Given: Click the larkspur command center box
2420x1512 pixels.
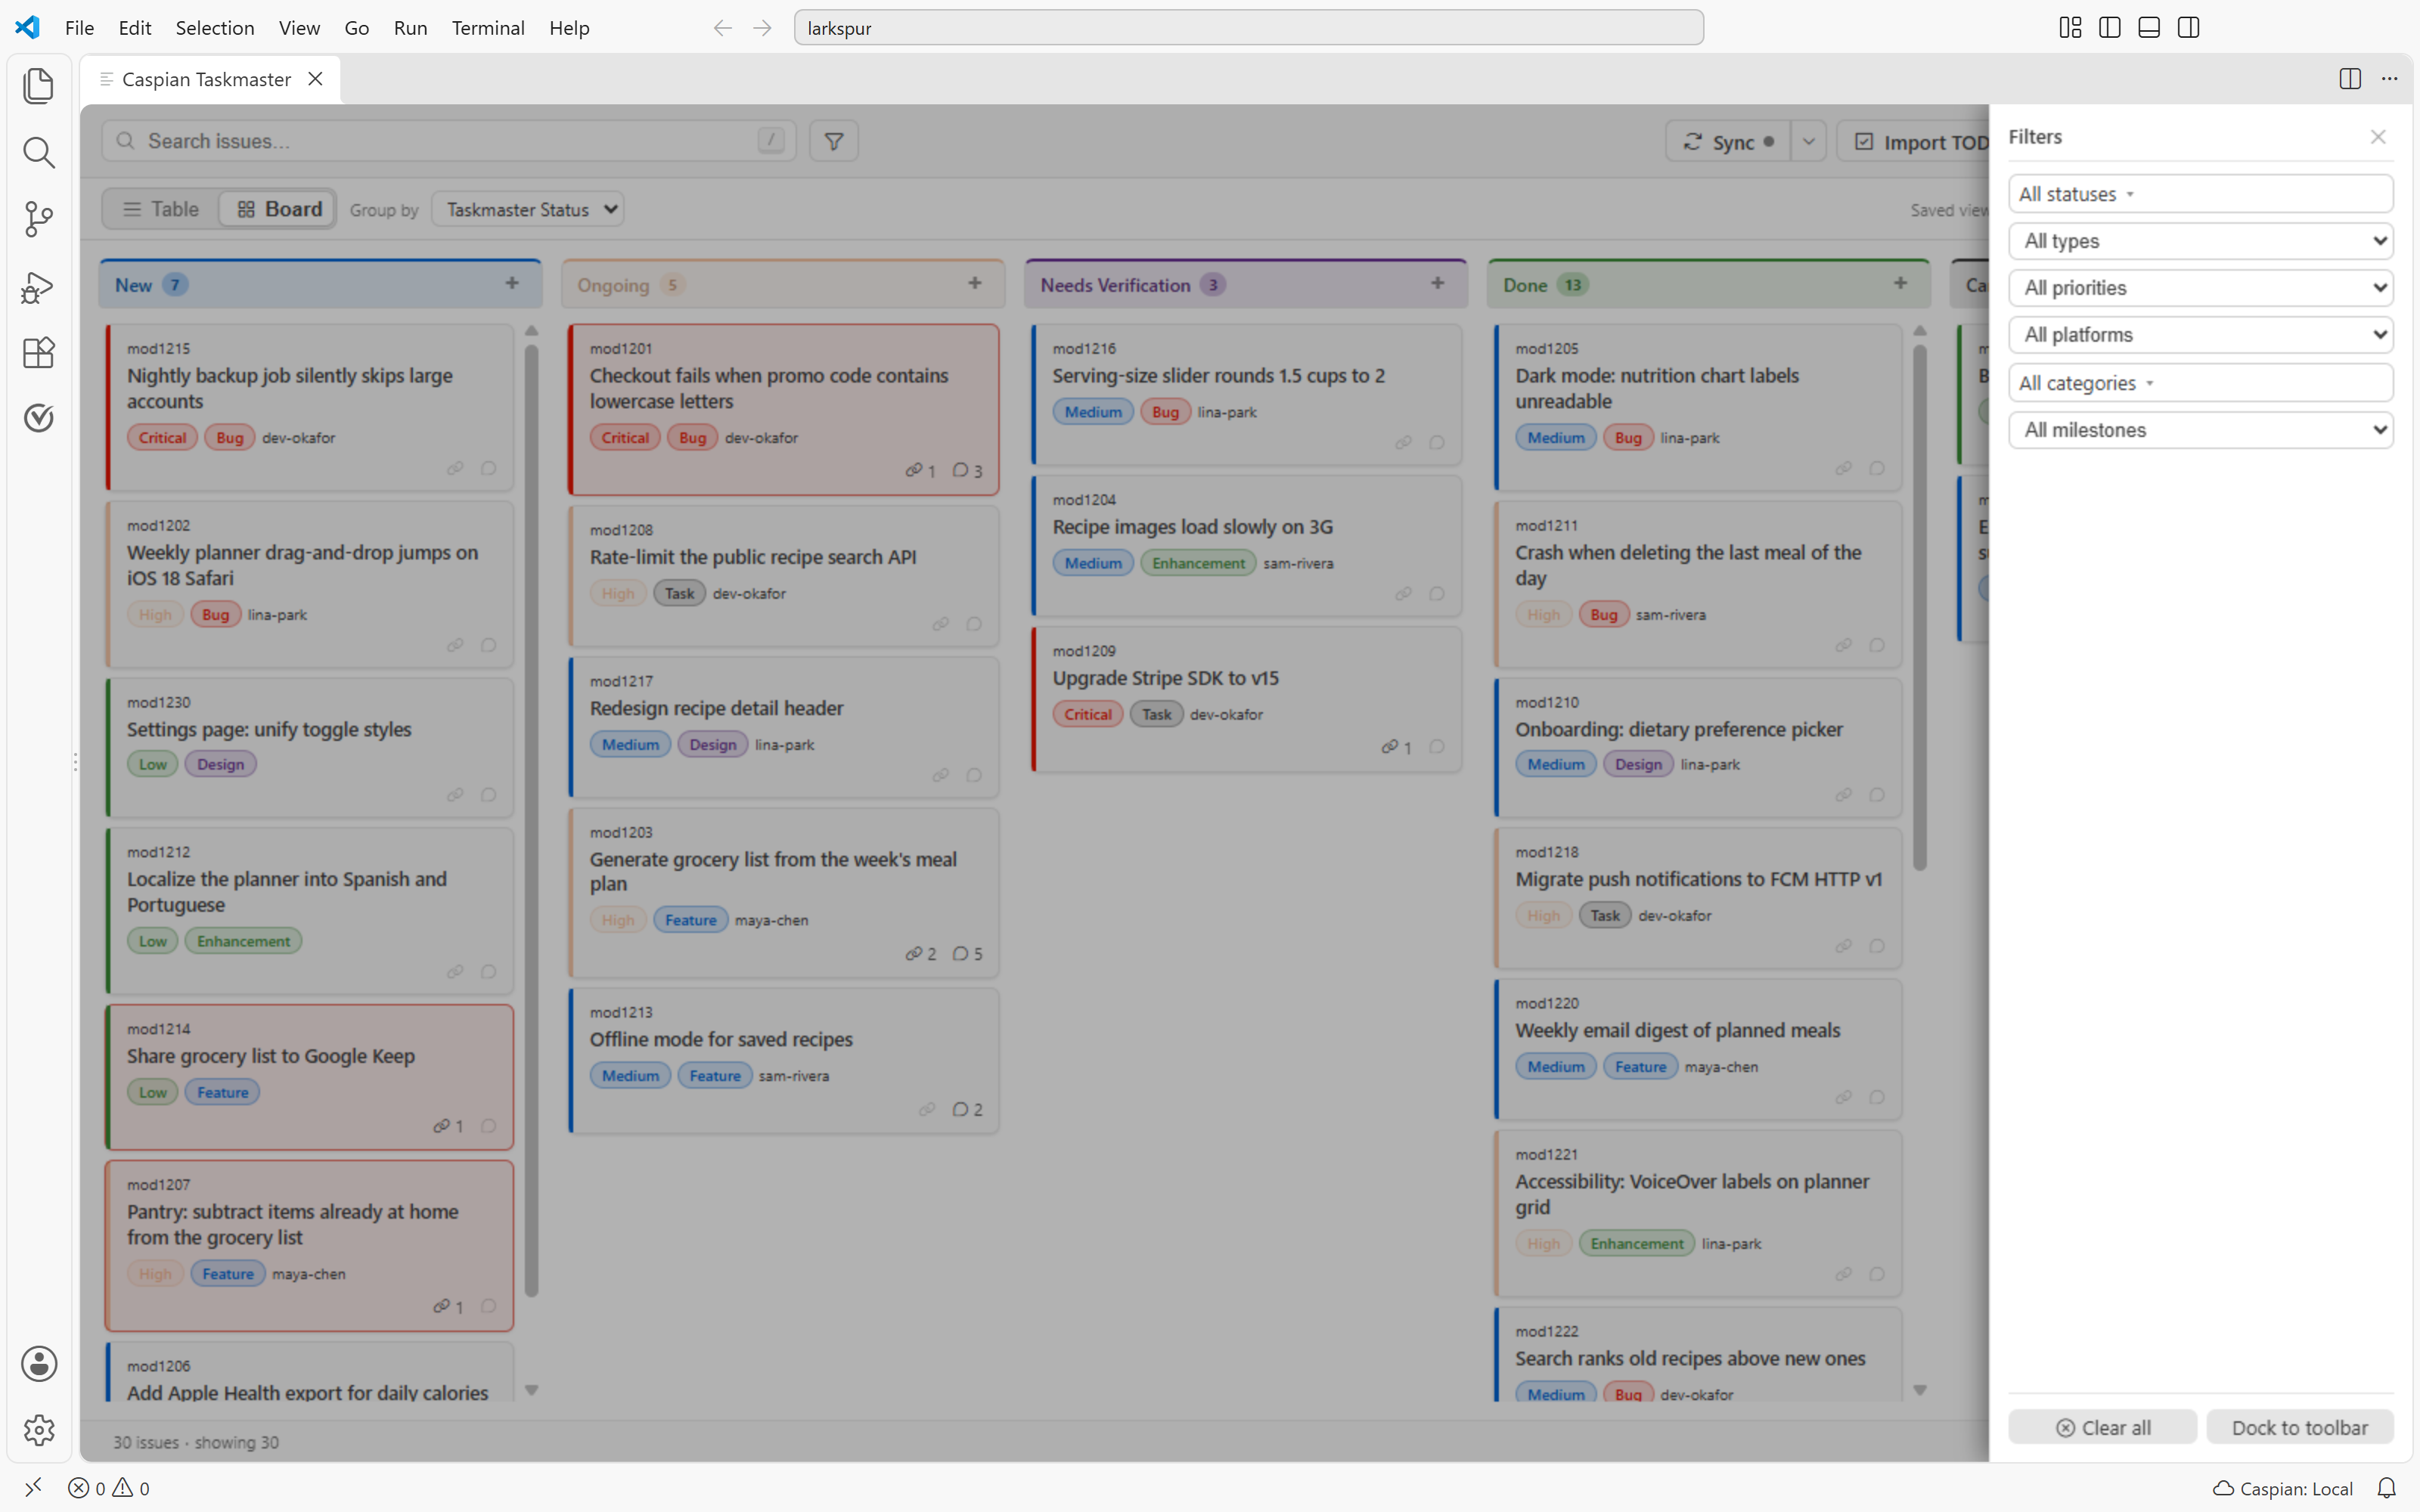Looking at the screenshot, I should [x=1248, y=28].
